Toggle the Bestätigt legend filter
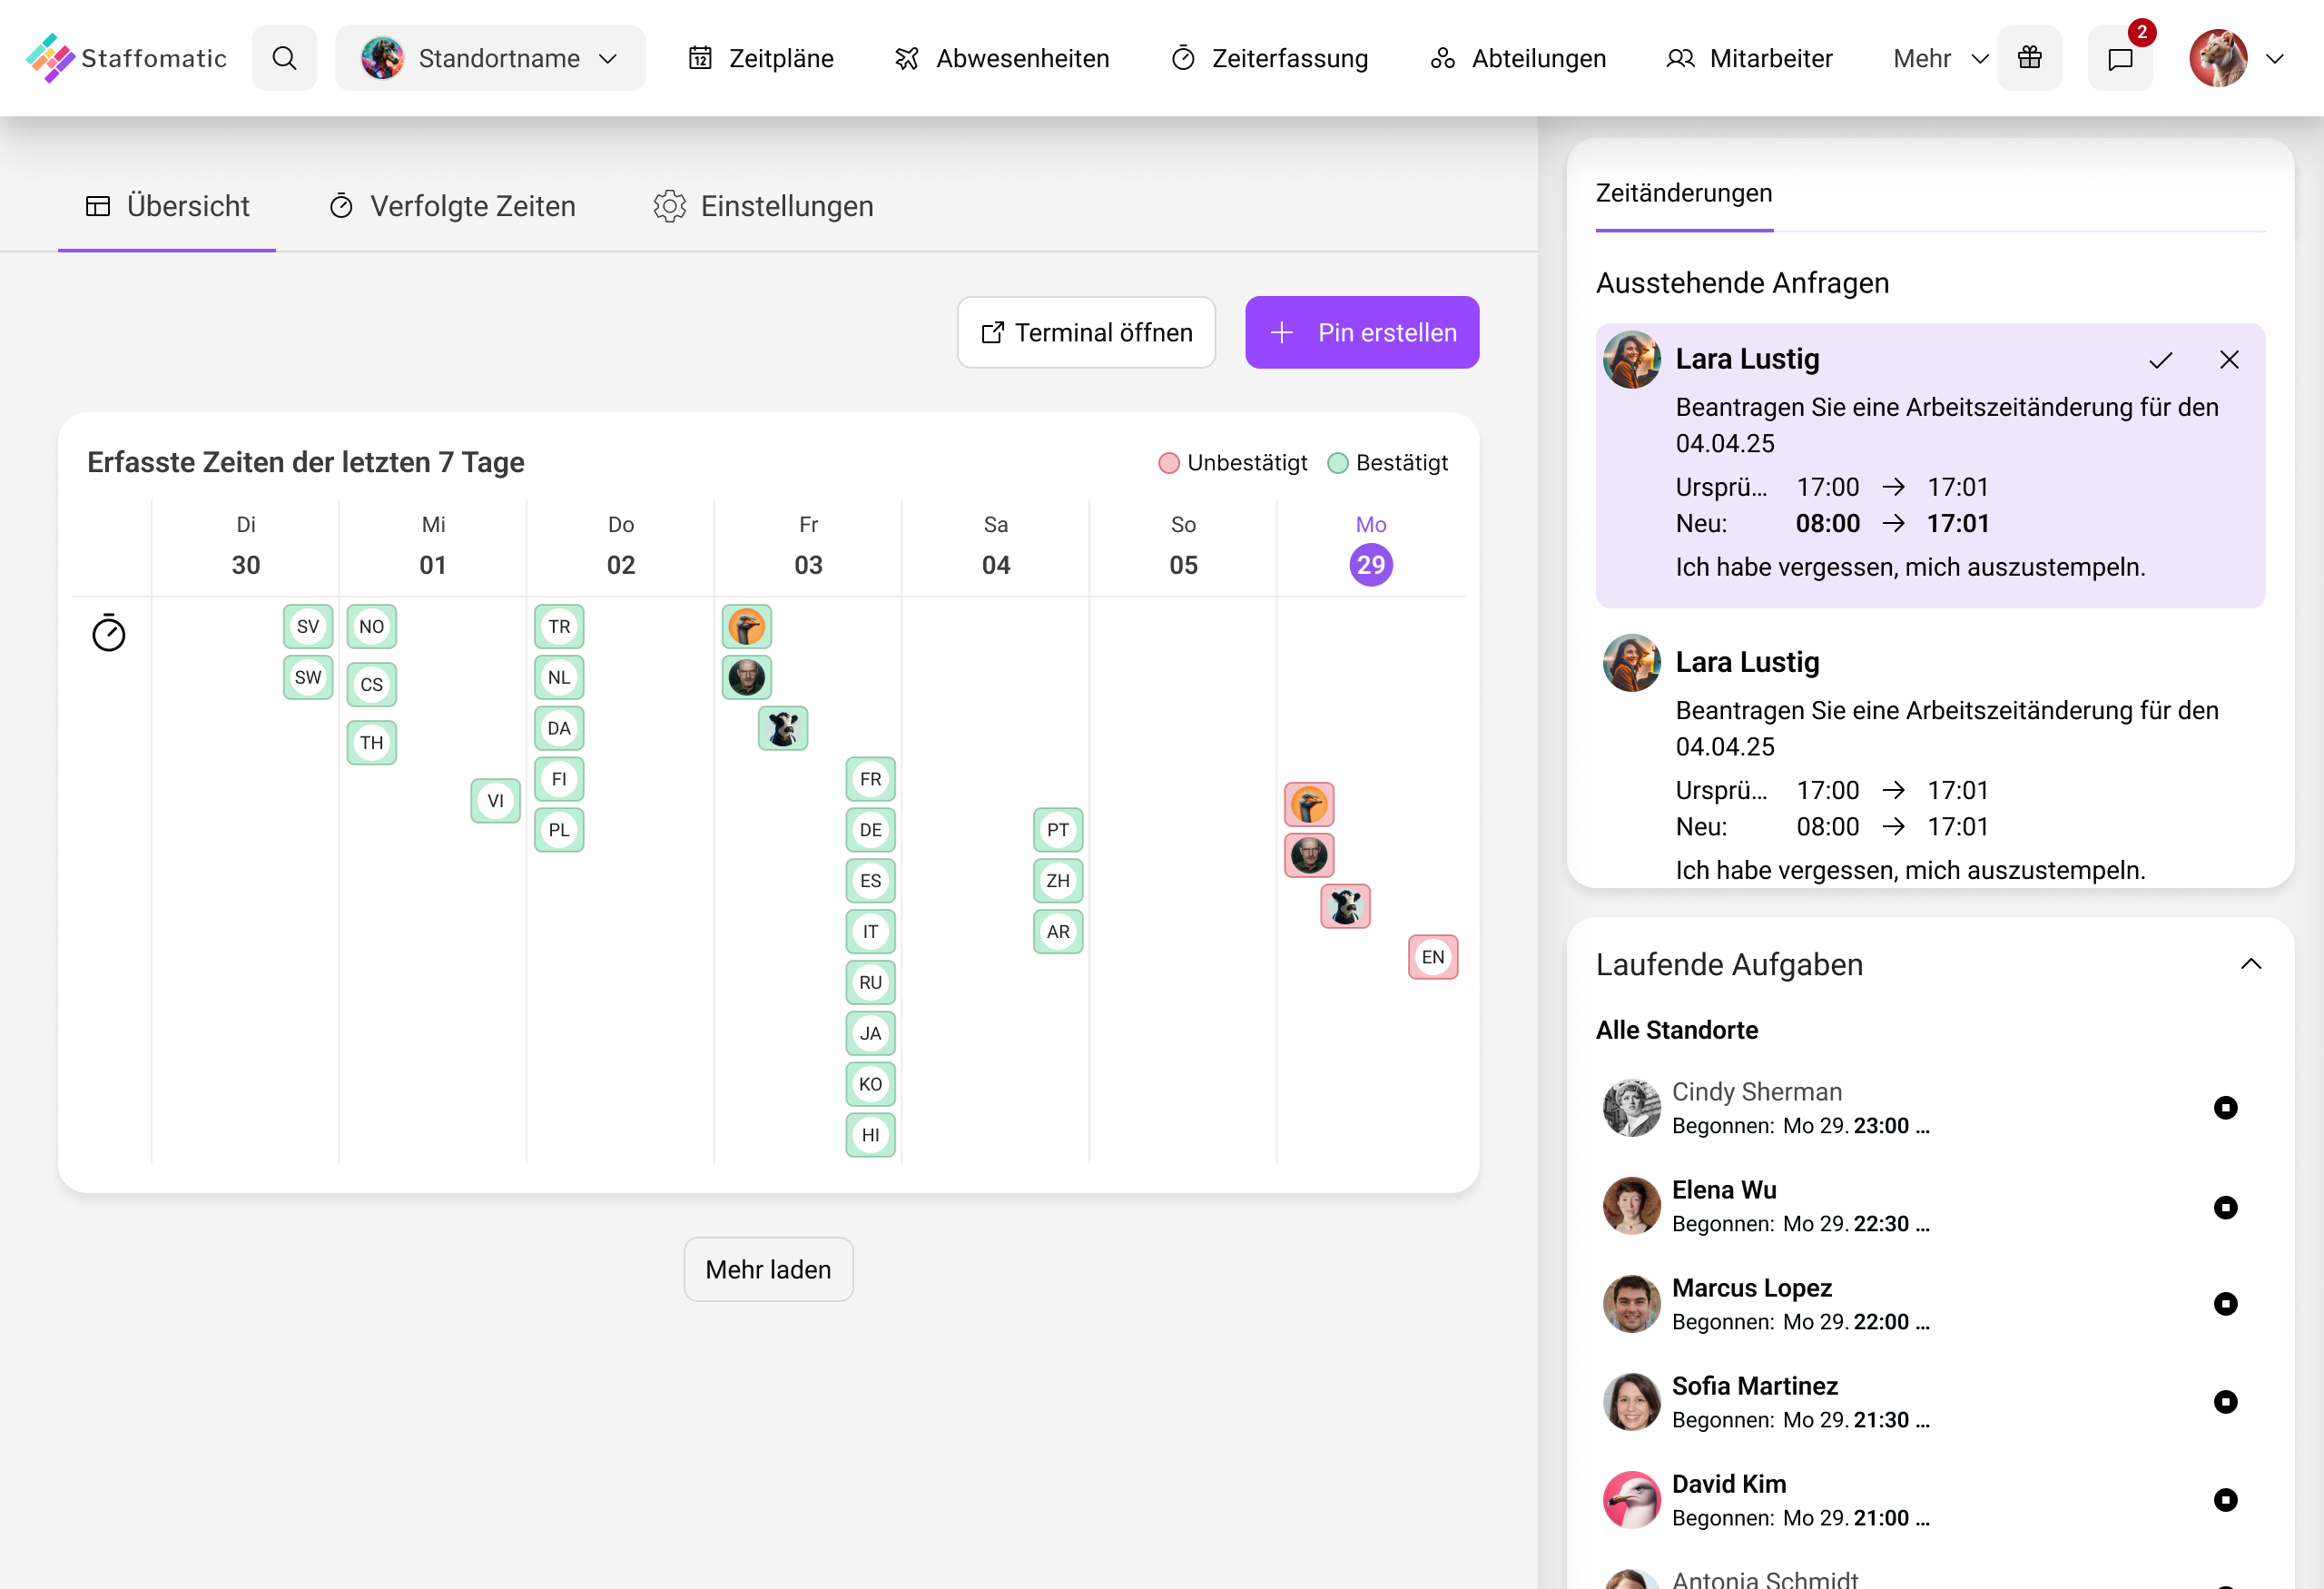The height and width of the screenshot is (1589, 2324). pyautogui.click(x=1388, y=462)
